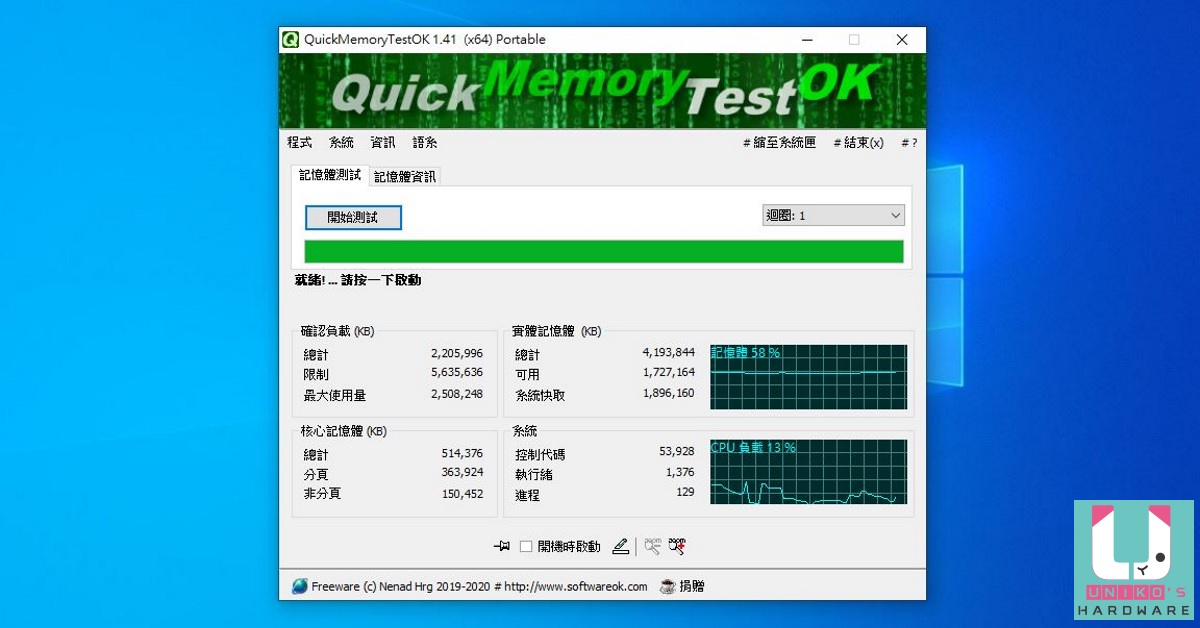Click the pencil edit icon
Screen dimensions: 1200x628
(x=620, y=546)
